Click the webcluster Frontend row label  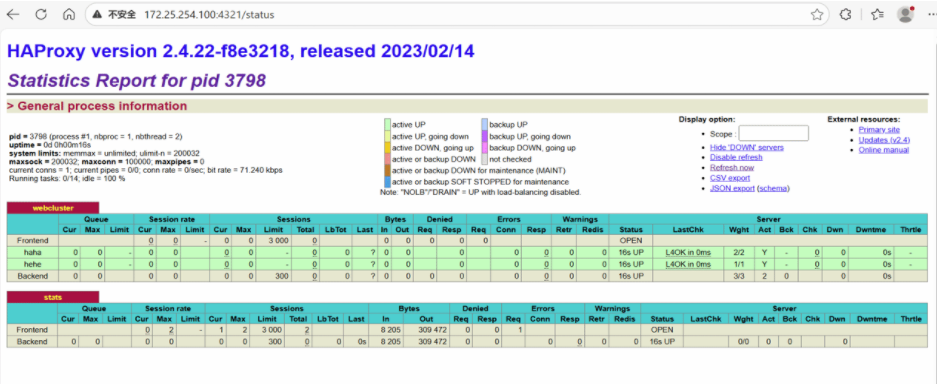pos(32,241)
